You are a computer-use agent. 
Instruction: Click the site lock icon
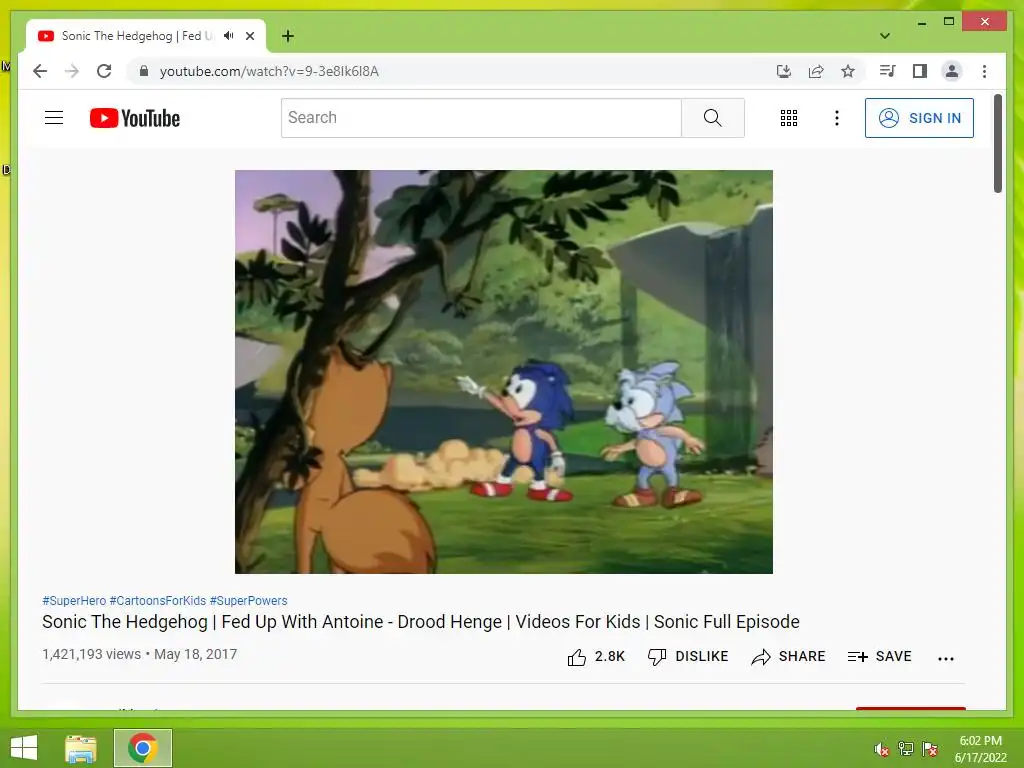pyautogui.click(x=144, y=71)
